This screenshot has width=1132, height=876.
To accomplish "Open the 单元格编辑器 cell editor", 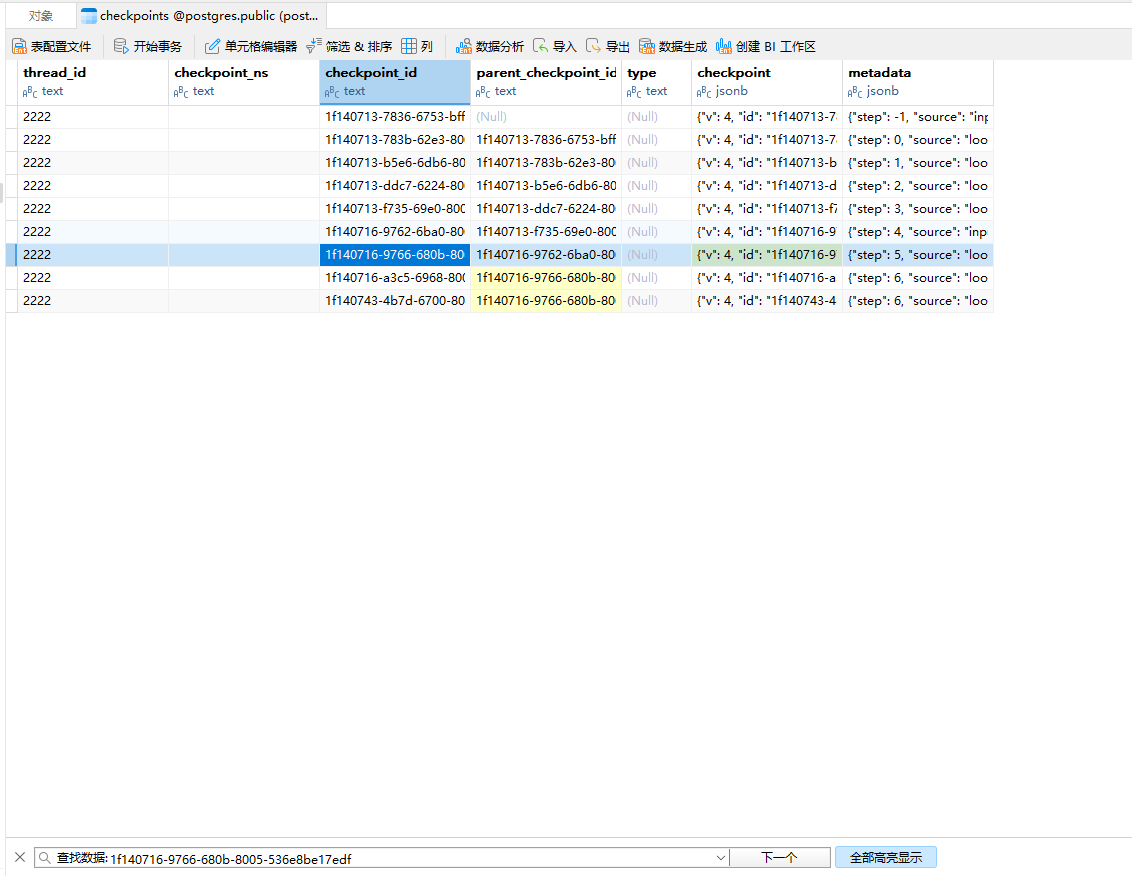I will [251, 47].
